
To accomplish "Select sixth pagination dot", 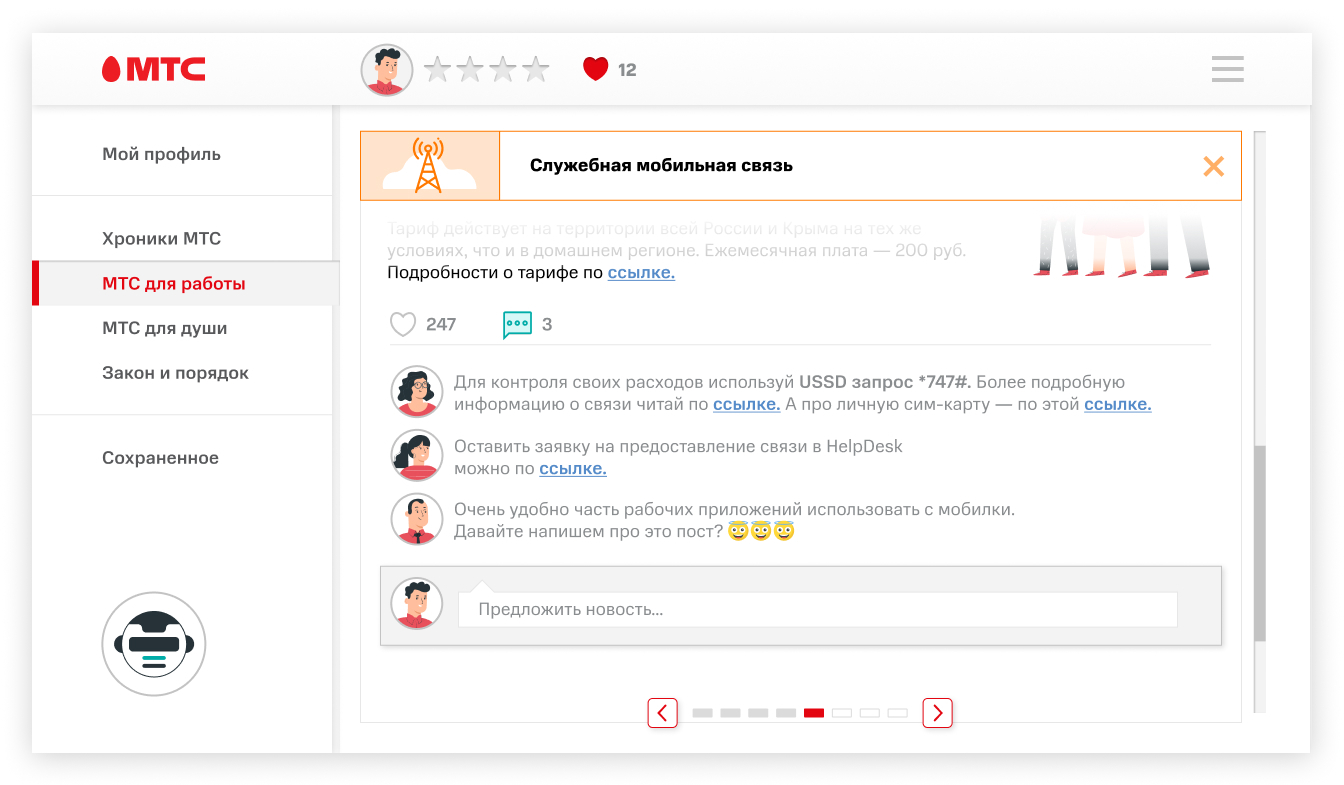I will point(842,713).
